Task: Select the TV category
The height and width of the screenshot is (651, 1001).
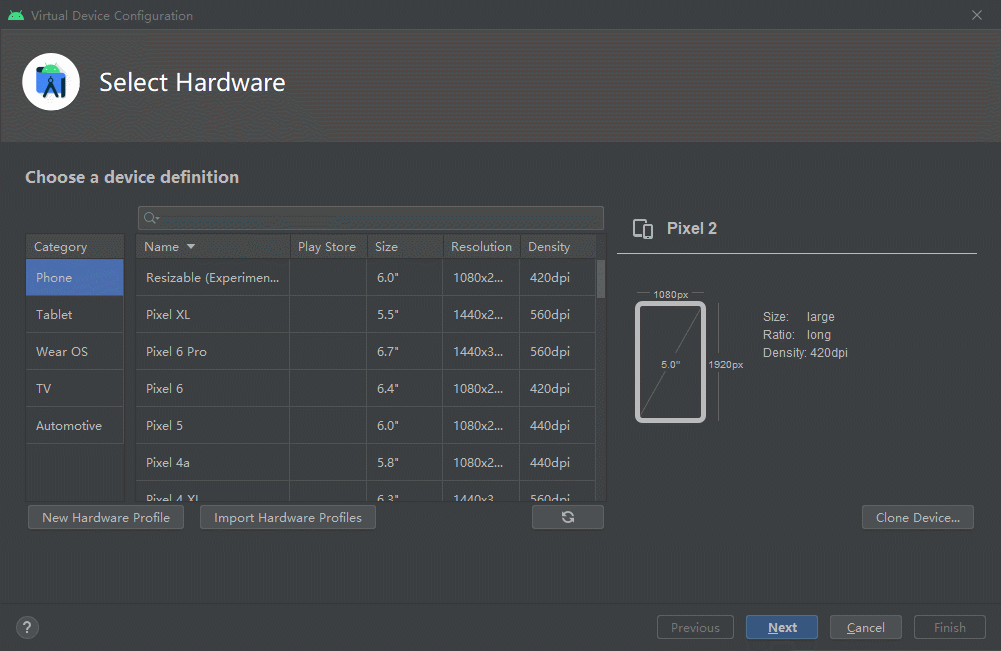Action: 74,388
